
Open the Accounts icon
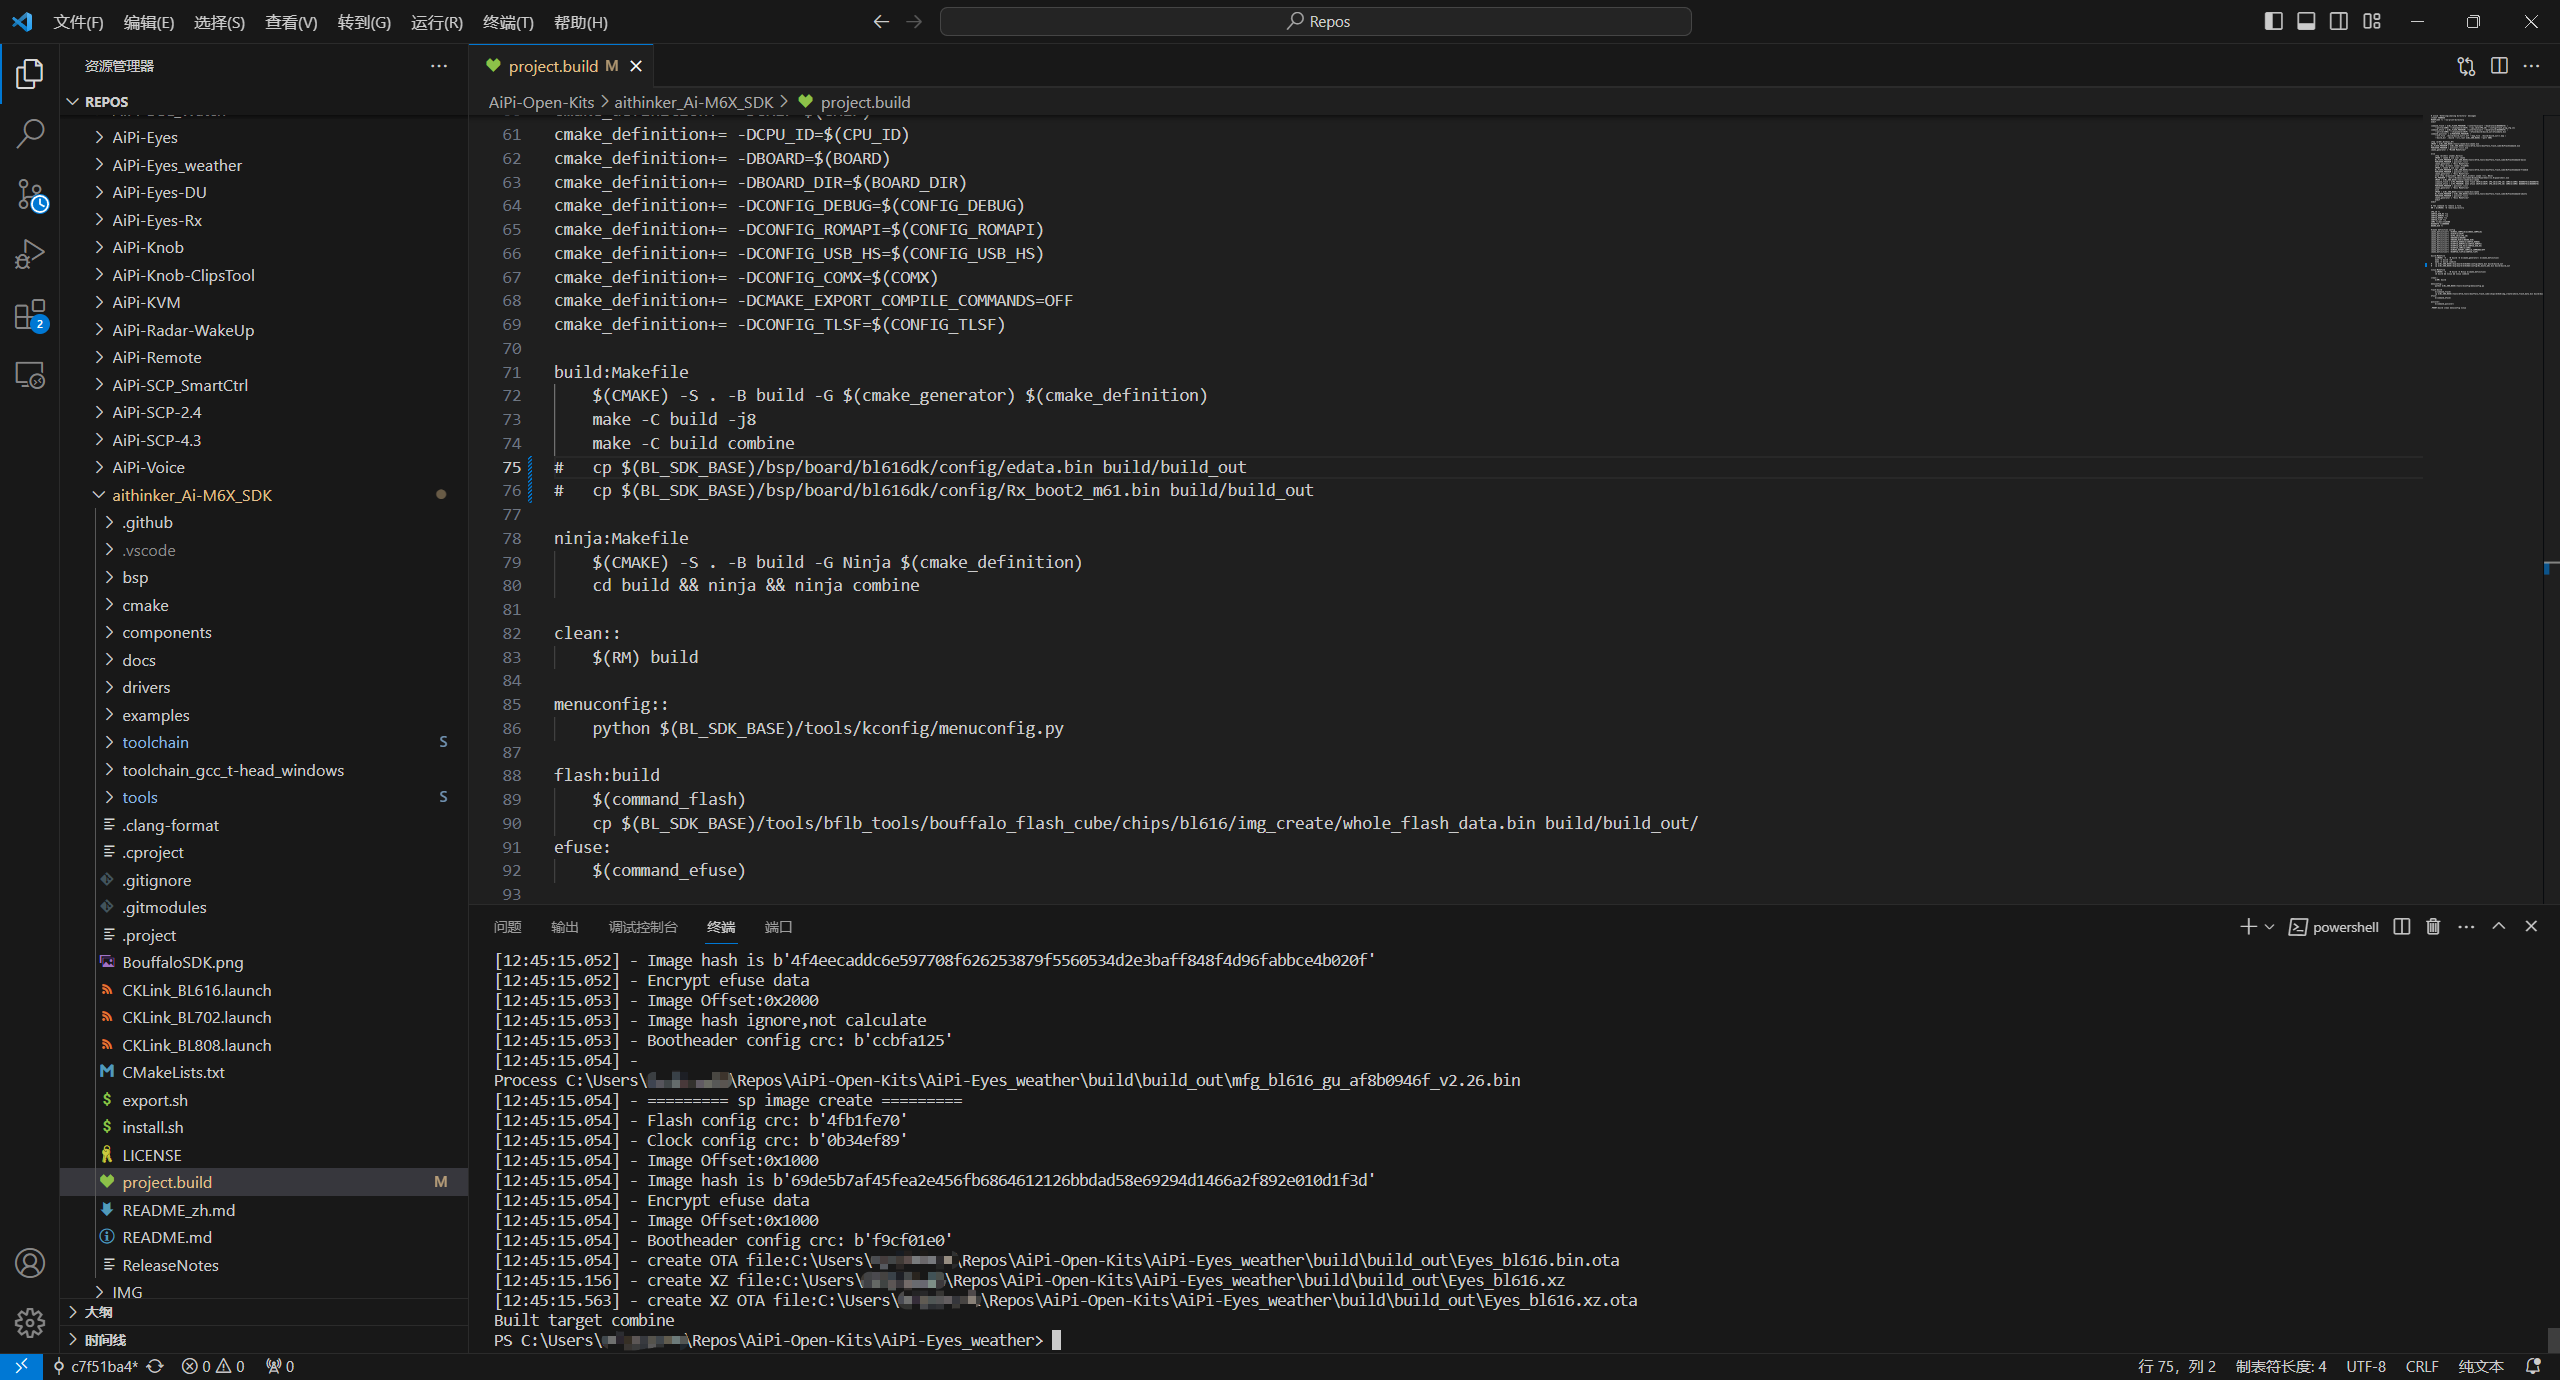pyautogui.click(x=30, y=1263)
